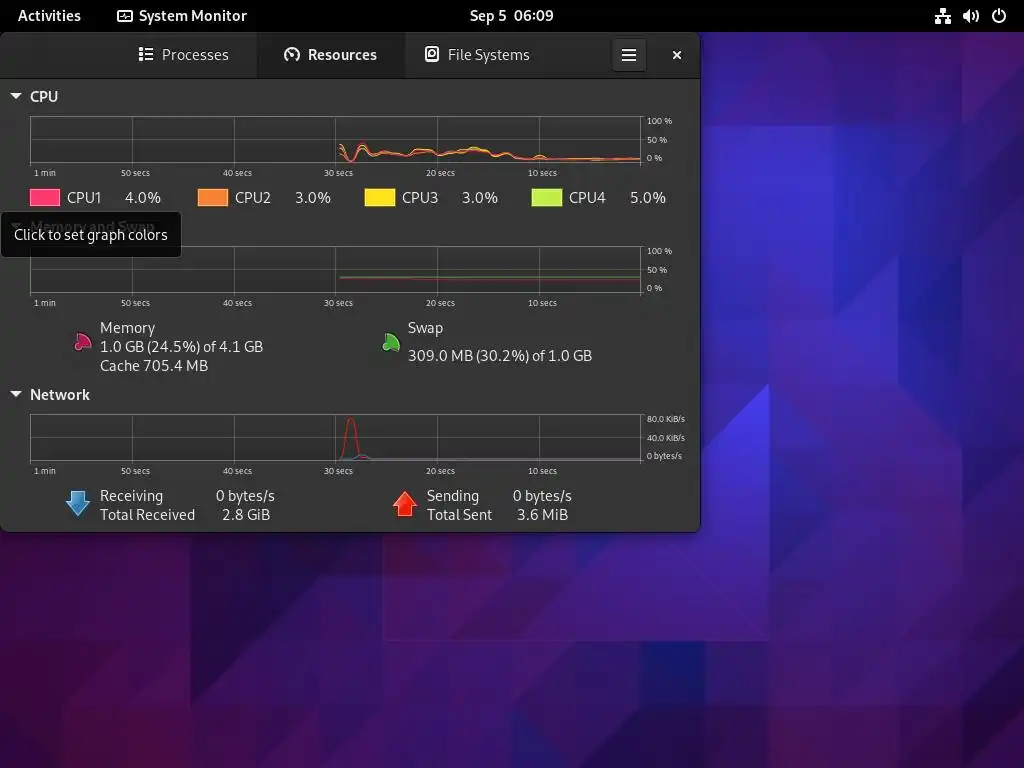The height and width of the screenshot is (768, 1024).
Task: Click the Total Received label
Action: pyautogui.click(x=148, y=515)
